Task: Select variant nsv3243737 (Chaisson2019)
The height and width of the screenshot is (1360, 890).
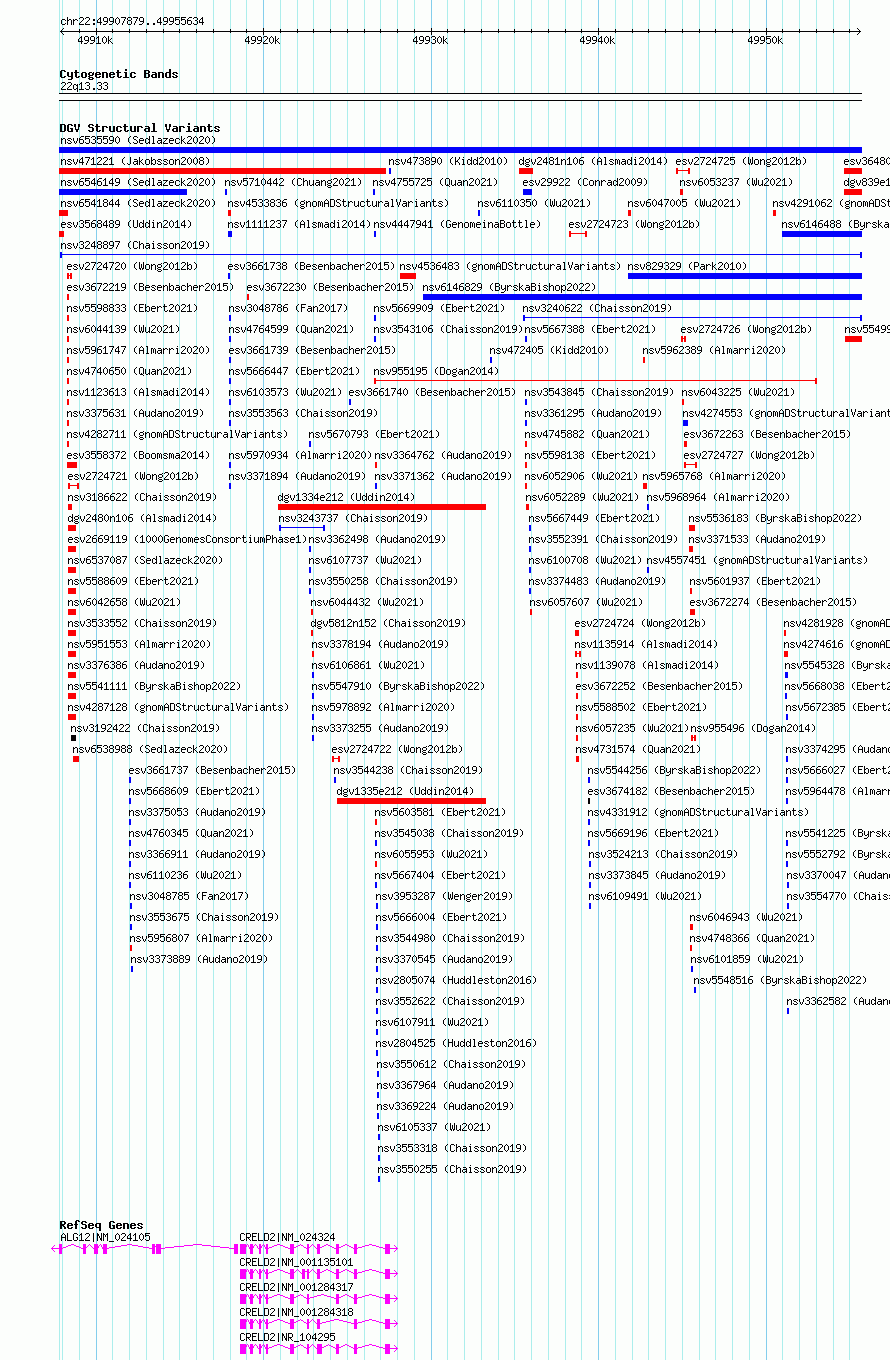Action: [354, 518]
